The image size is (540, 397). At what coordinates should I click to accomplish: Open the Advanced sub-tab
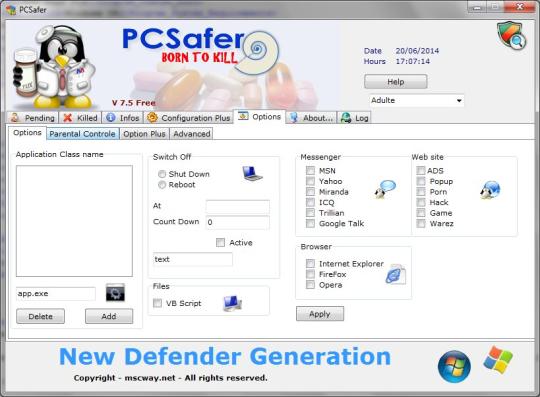point(191,134)
